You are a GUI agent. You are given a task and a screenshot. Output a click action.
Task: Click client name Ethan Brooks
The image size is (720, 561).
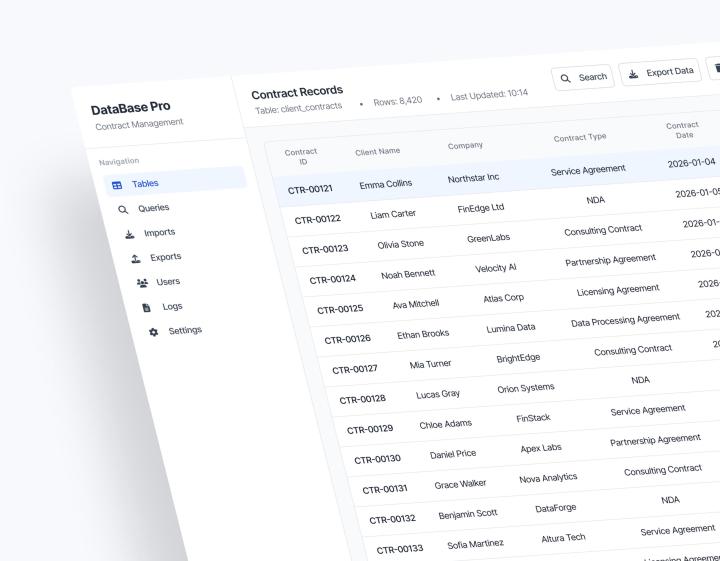click(x=423, y=334)
